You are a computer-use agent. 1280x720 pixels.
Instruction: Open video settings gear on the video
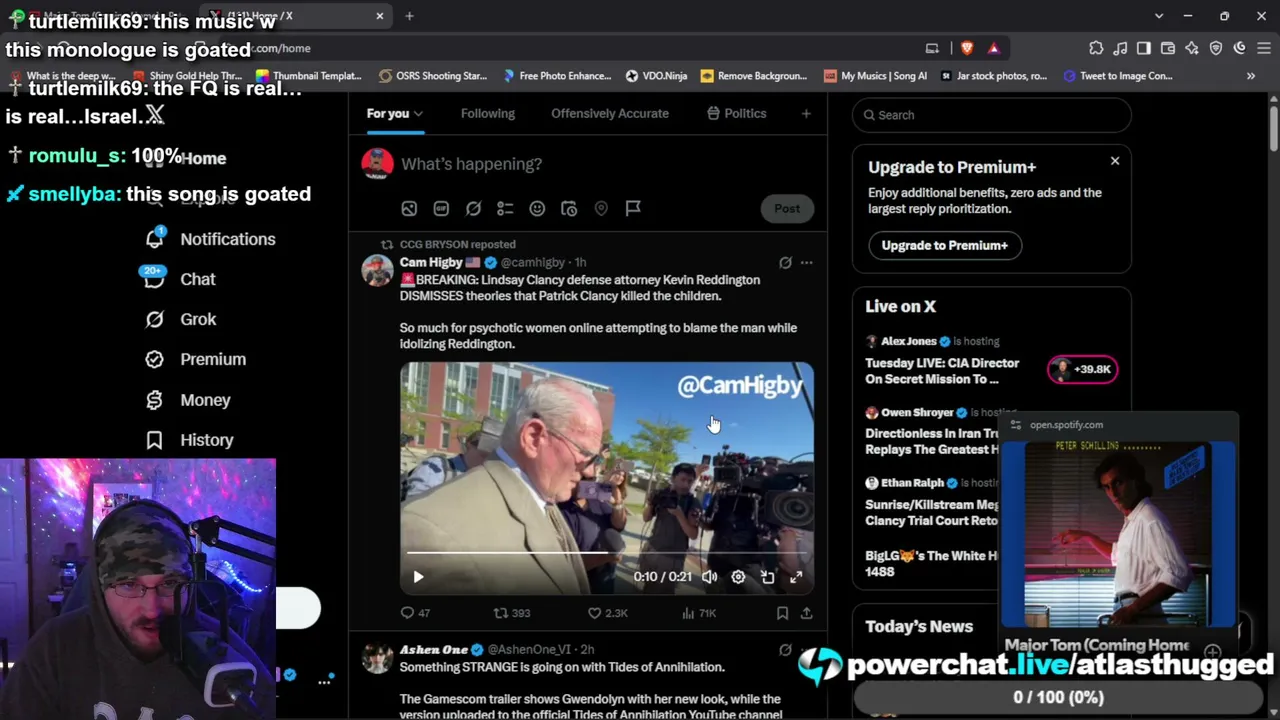pos(738,577)
